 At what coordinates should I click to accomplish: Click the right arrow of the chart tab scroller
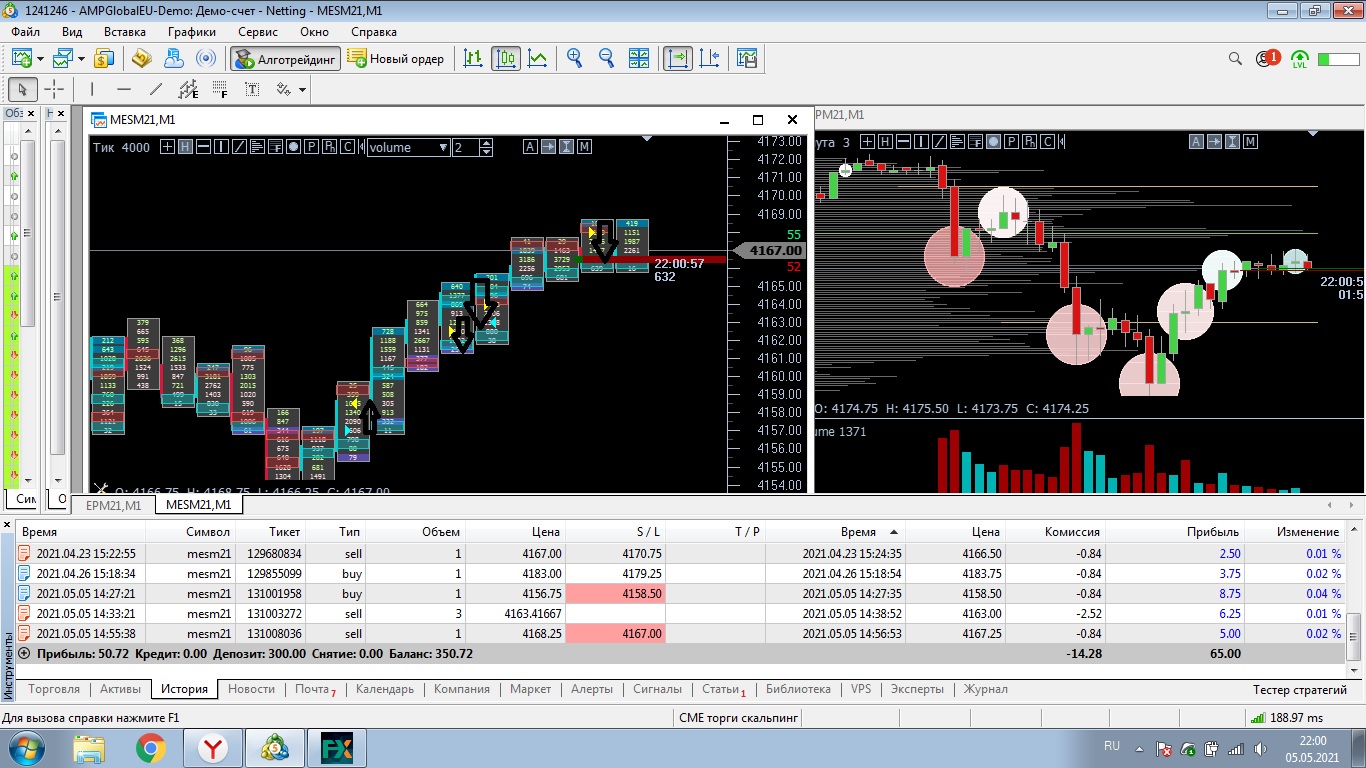pos(1350,505)
